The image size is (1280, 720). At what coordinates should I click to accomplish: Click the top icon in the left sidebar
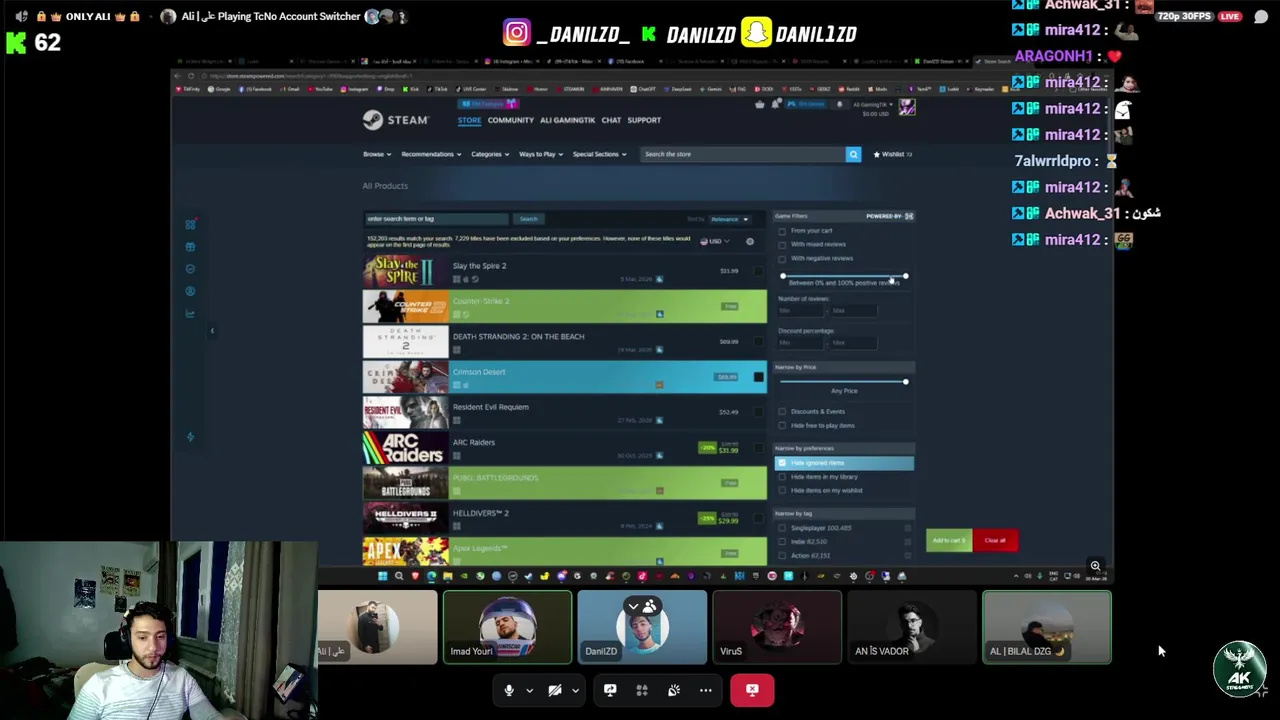[190, 224]
